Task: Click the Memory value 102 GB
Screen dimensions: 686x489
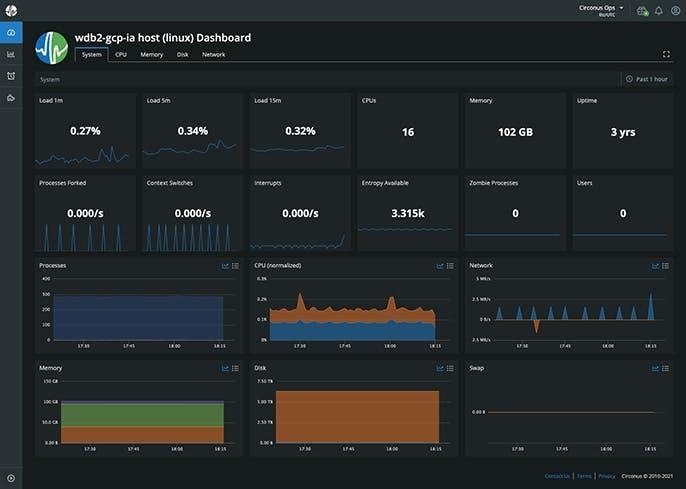Action: (x=515, y=132)
